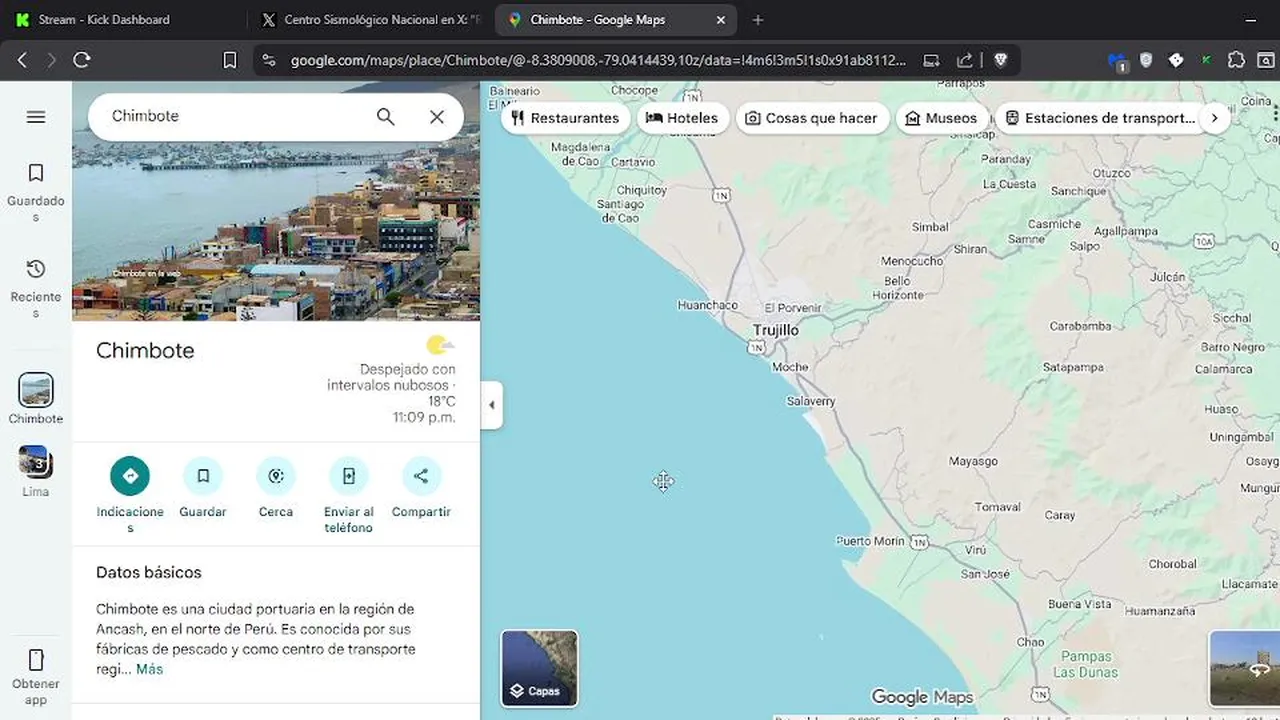Click the weather icon for Chimbote
The image size is (1280, 720).
point(440,346)
